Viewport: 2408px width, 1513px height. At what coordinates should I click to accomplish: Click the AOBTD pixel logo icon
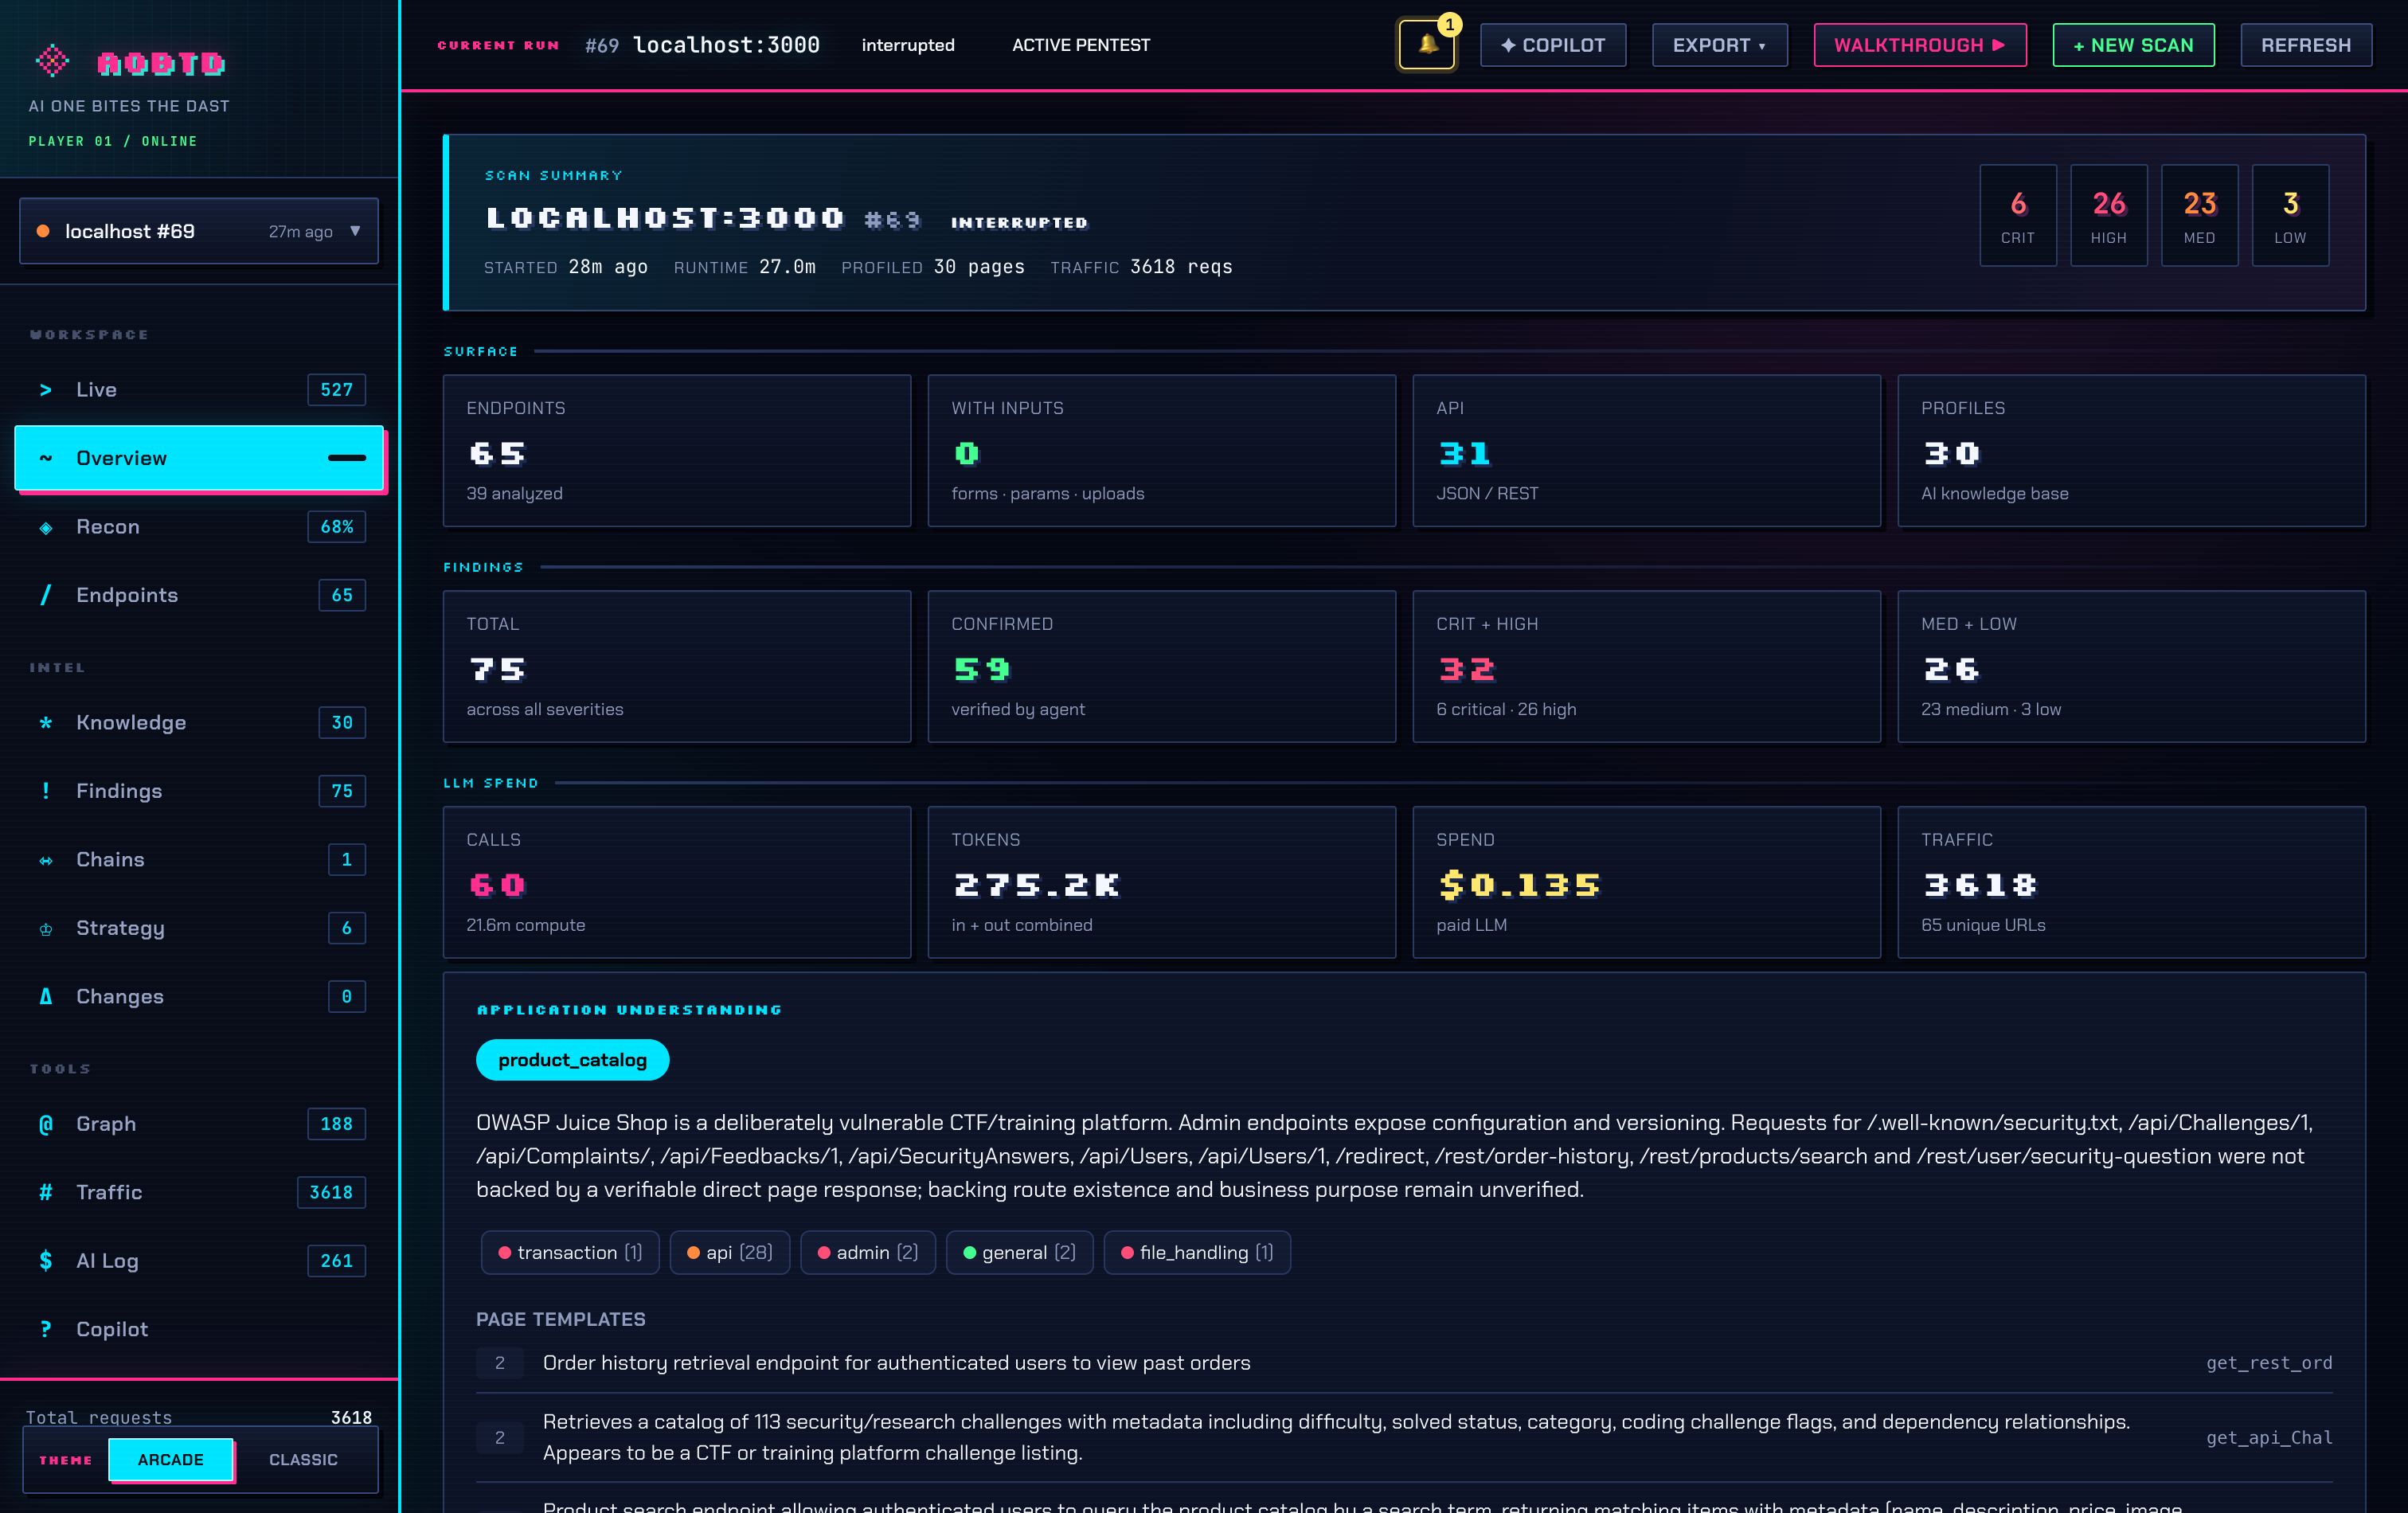tap(52, 61)
